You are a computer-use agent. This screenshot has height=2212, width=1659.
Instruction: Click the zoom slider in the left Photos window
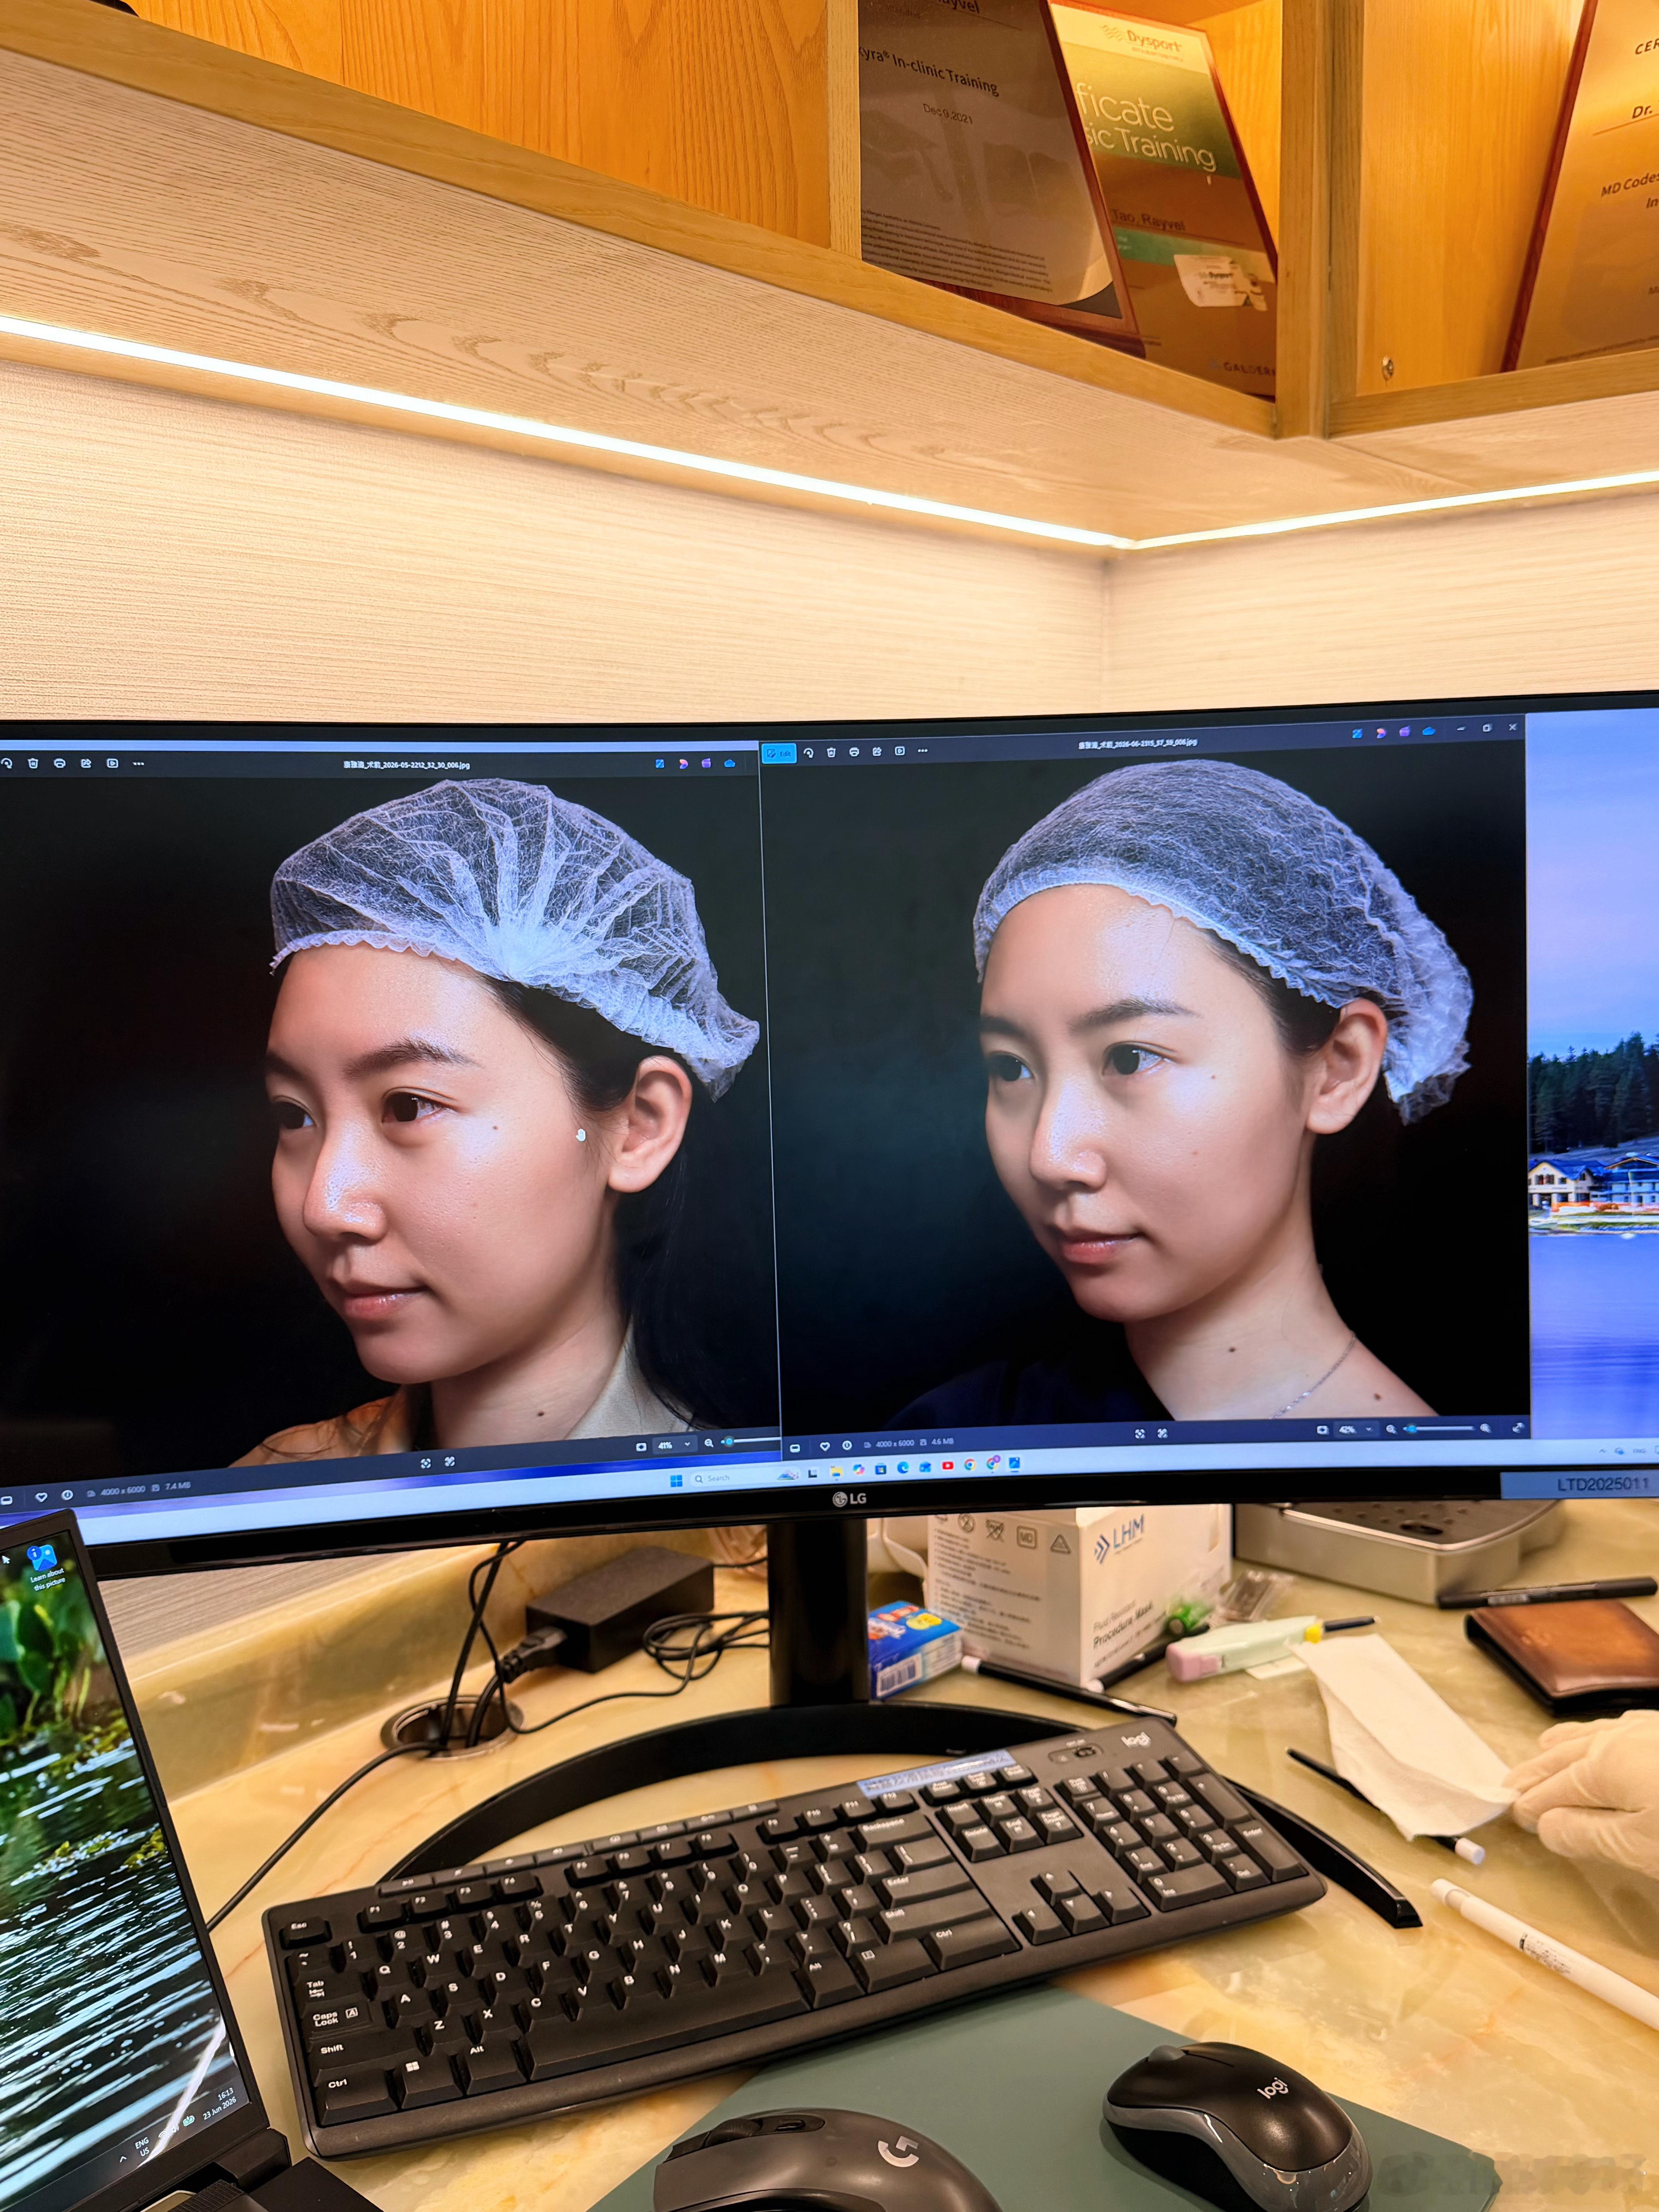750,1441
